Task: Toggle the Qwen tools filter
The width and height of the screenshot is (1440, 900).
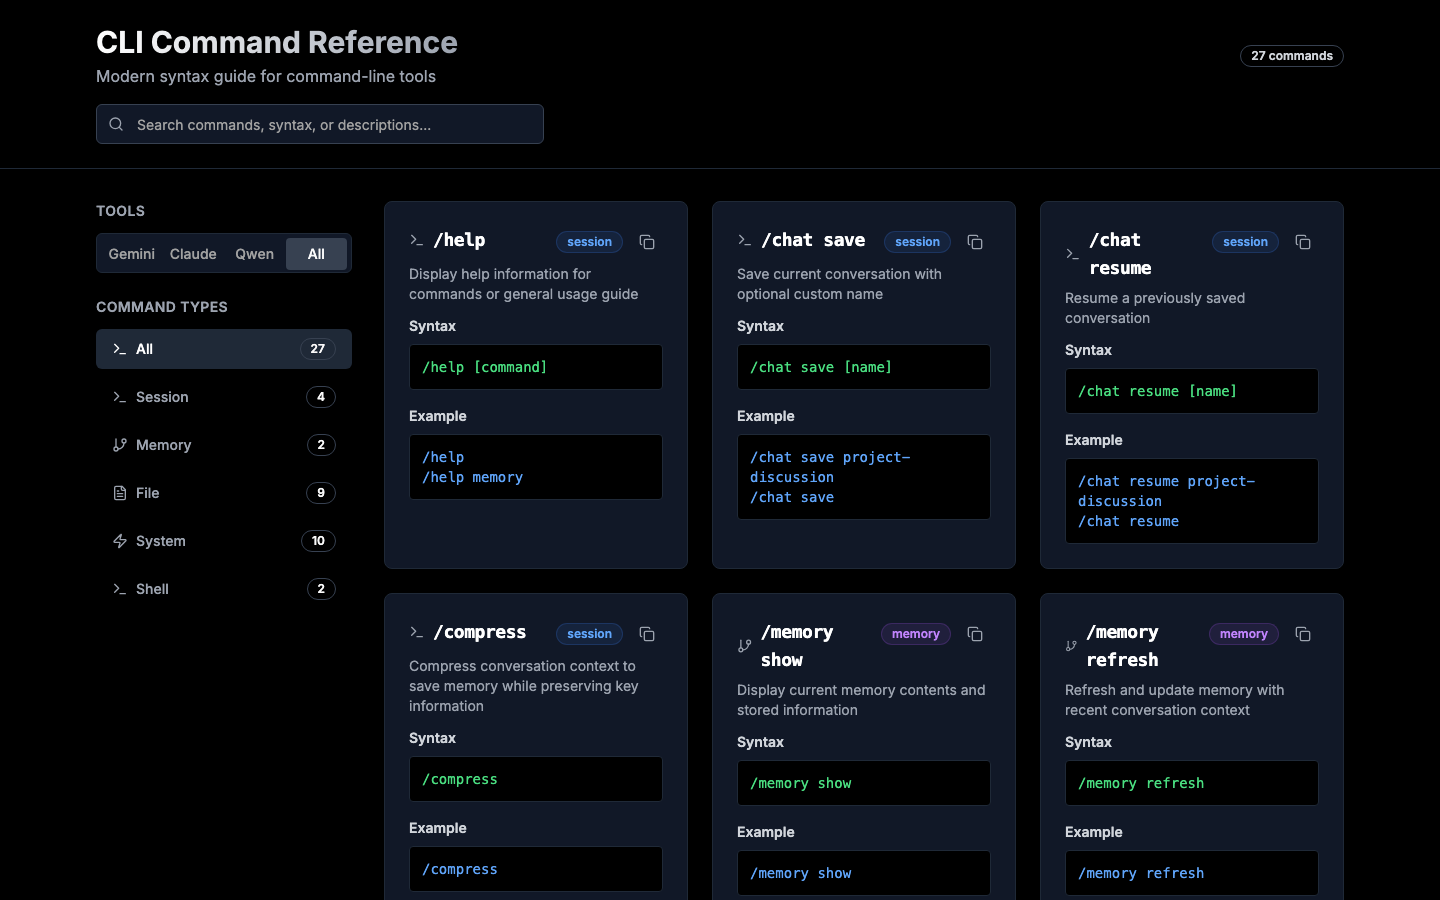Action: coord(254,254)
